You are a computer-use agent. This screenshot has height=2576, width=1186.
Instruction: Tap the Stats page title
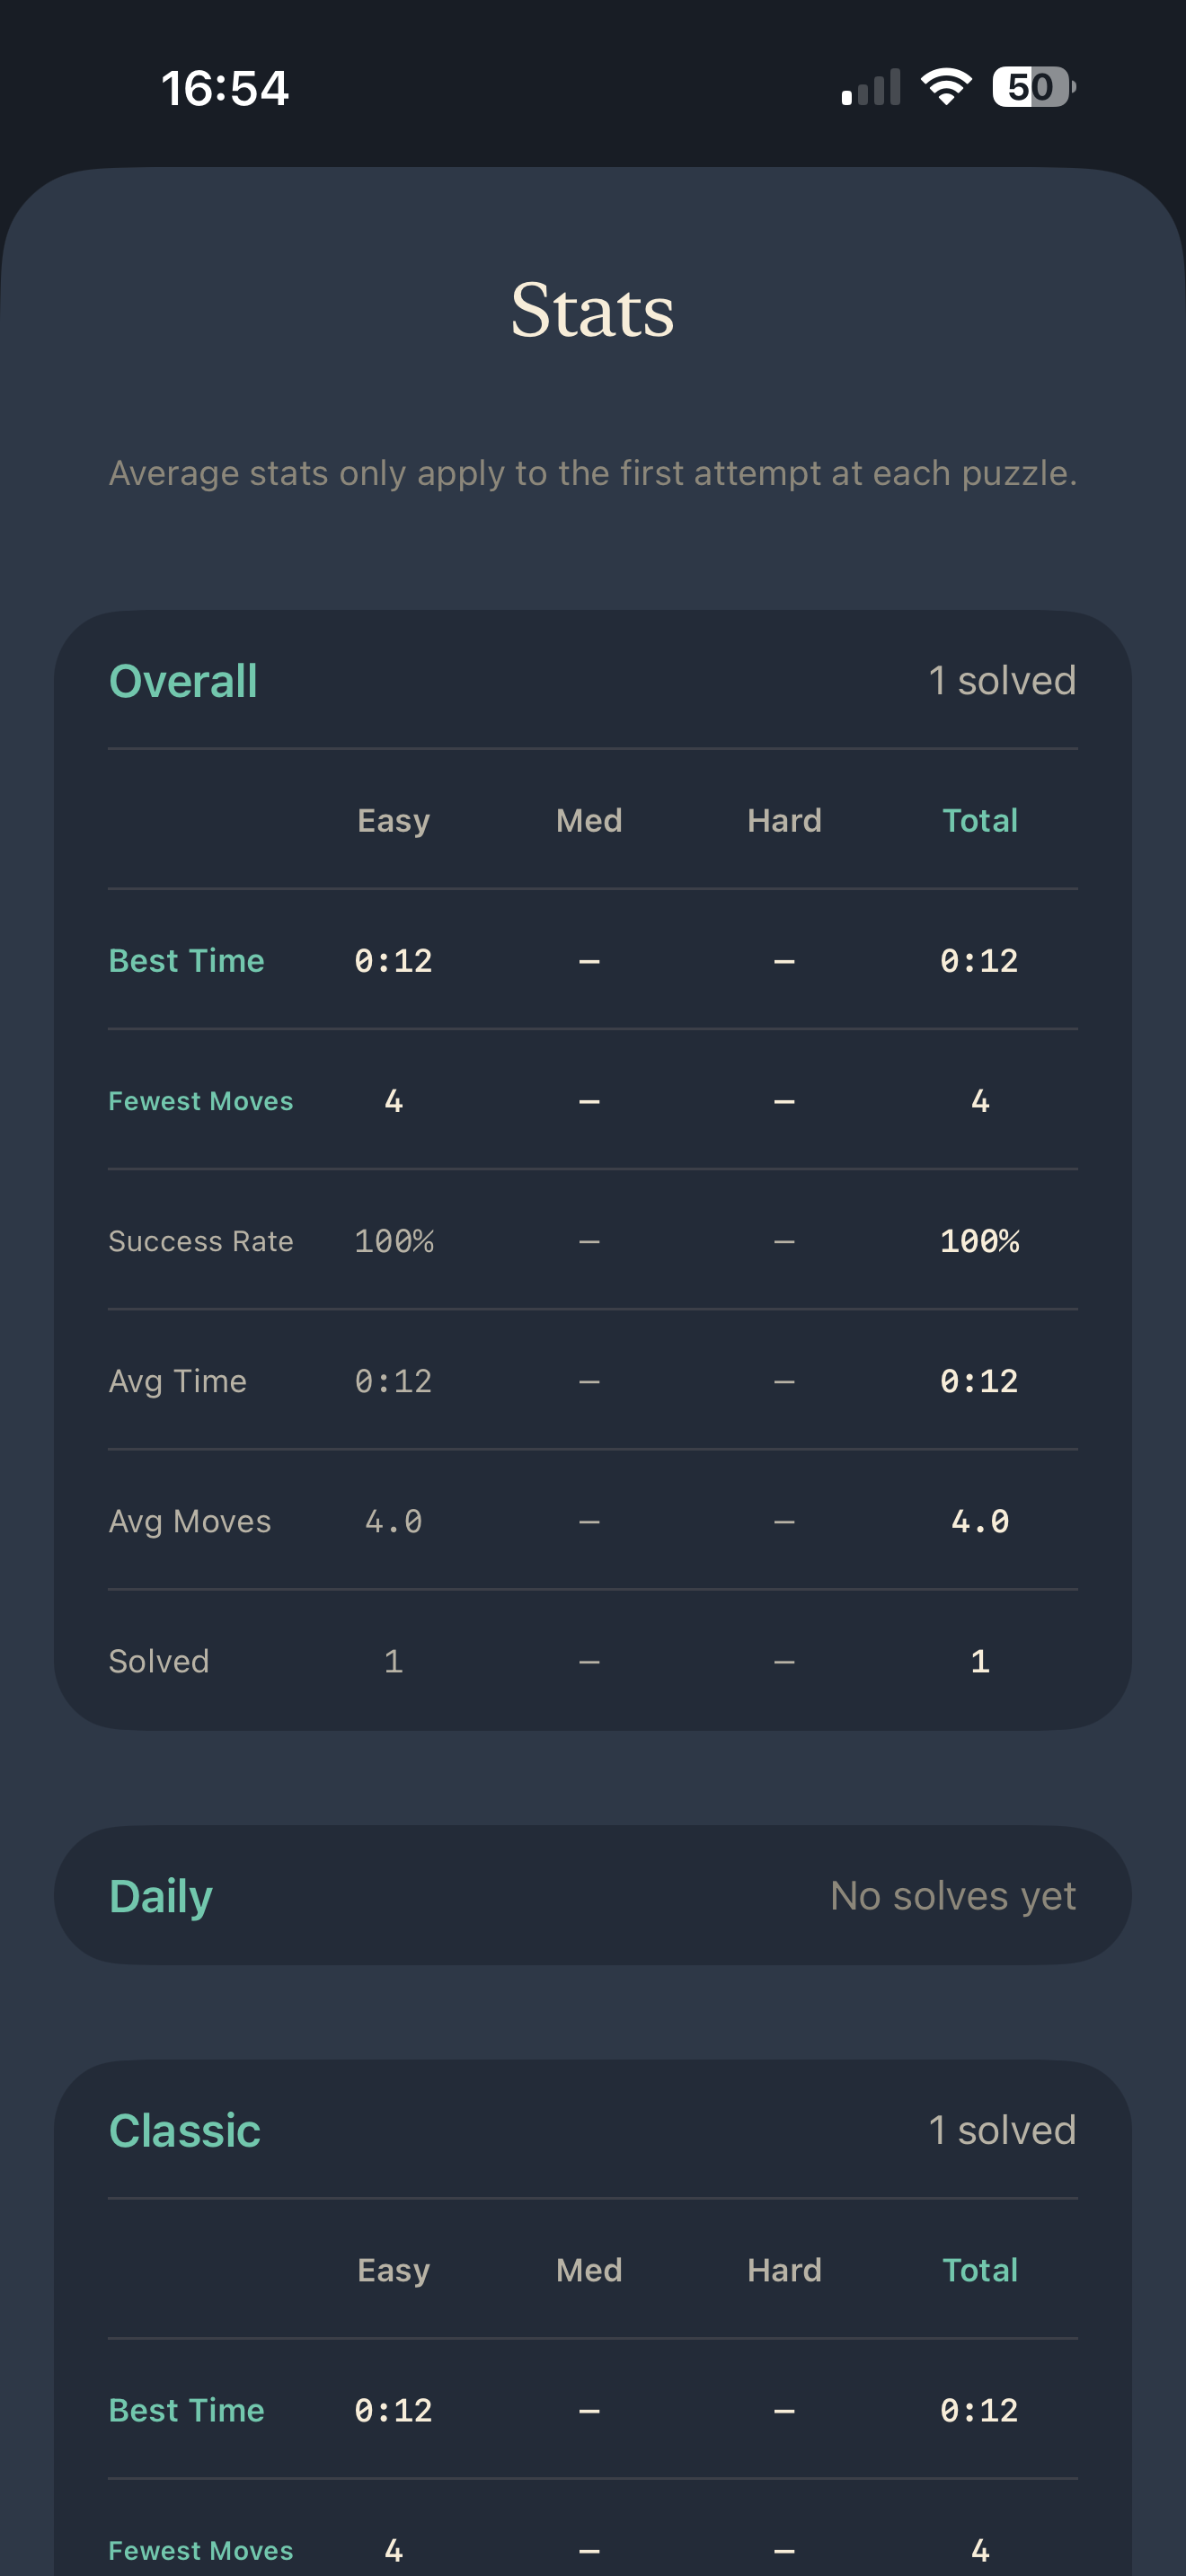592,310
